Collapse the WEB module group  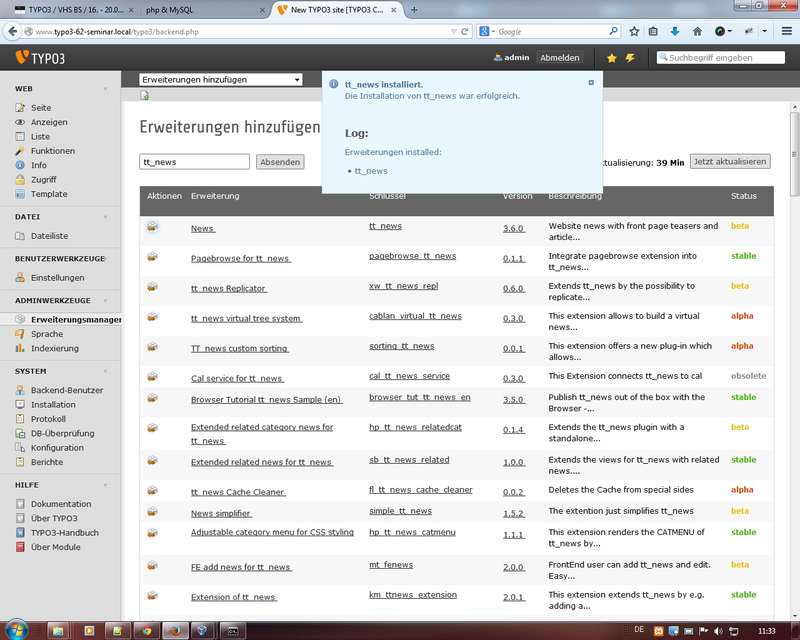pyautogui.click(x=106, y=89)
